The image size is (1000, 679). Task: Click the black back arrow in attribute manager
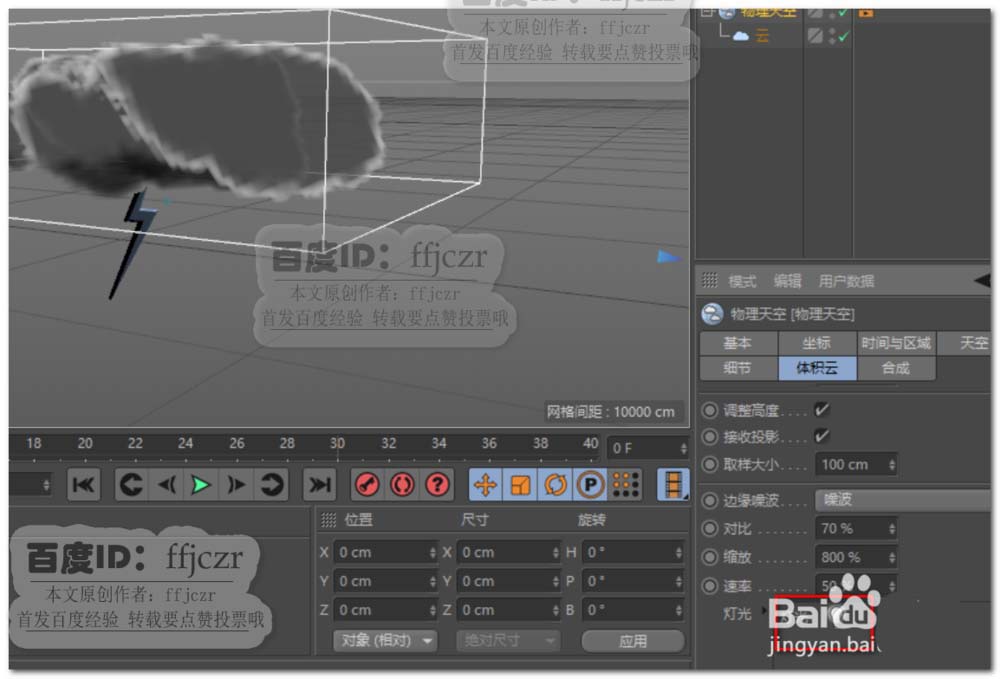(x=982, y=280)
